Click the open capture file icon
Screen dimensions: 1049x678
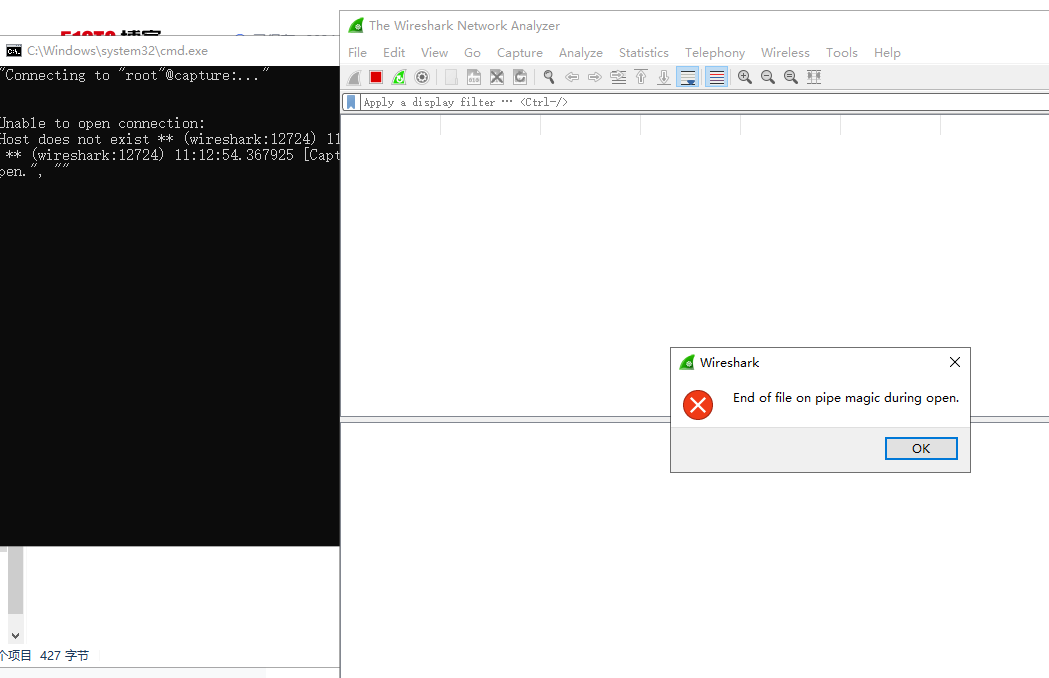pos(452,78)
